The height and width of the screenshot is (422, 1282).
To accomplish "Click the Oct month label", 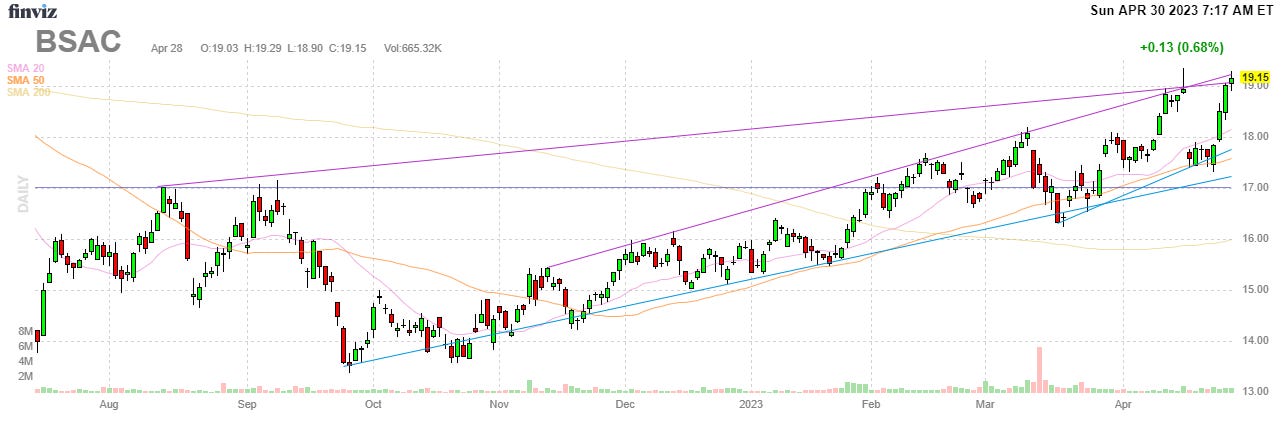I will (374, 405).
